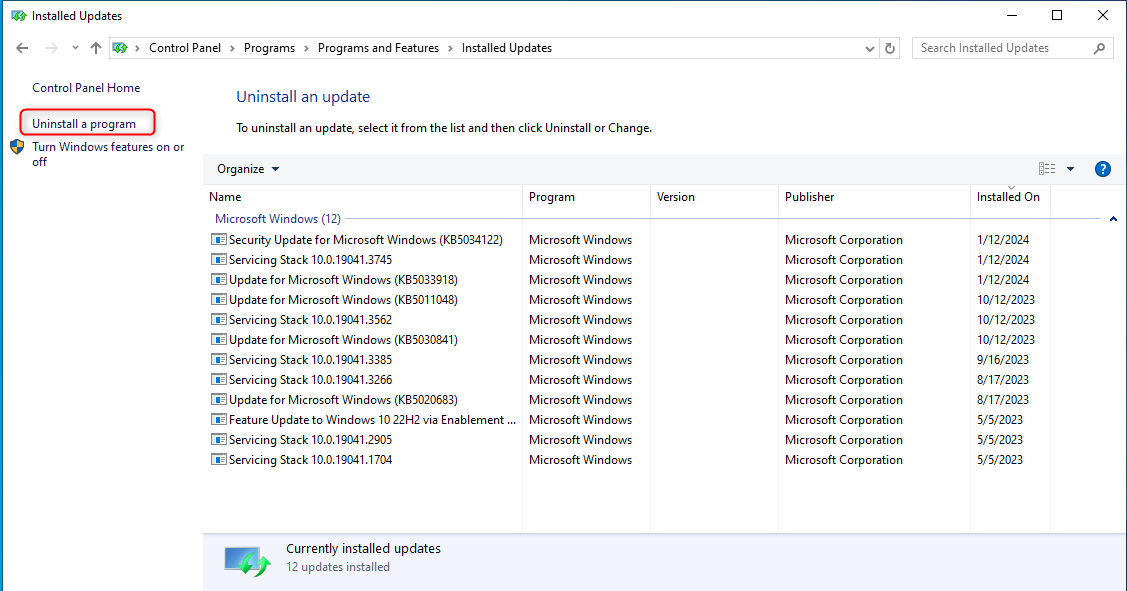Click icon of Servicing Stack 10.0.19041.1704

tap(218, 459)
